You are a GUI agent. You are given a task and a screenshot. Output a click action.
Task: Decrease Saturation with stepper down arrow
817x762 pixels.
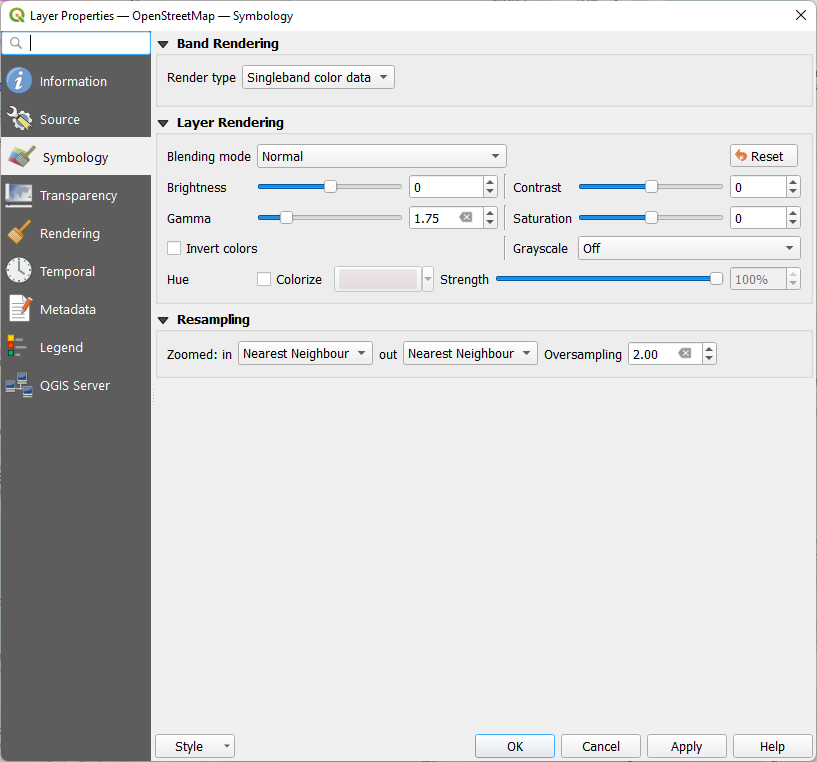(x=793, y=223)
